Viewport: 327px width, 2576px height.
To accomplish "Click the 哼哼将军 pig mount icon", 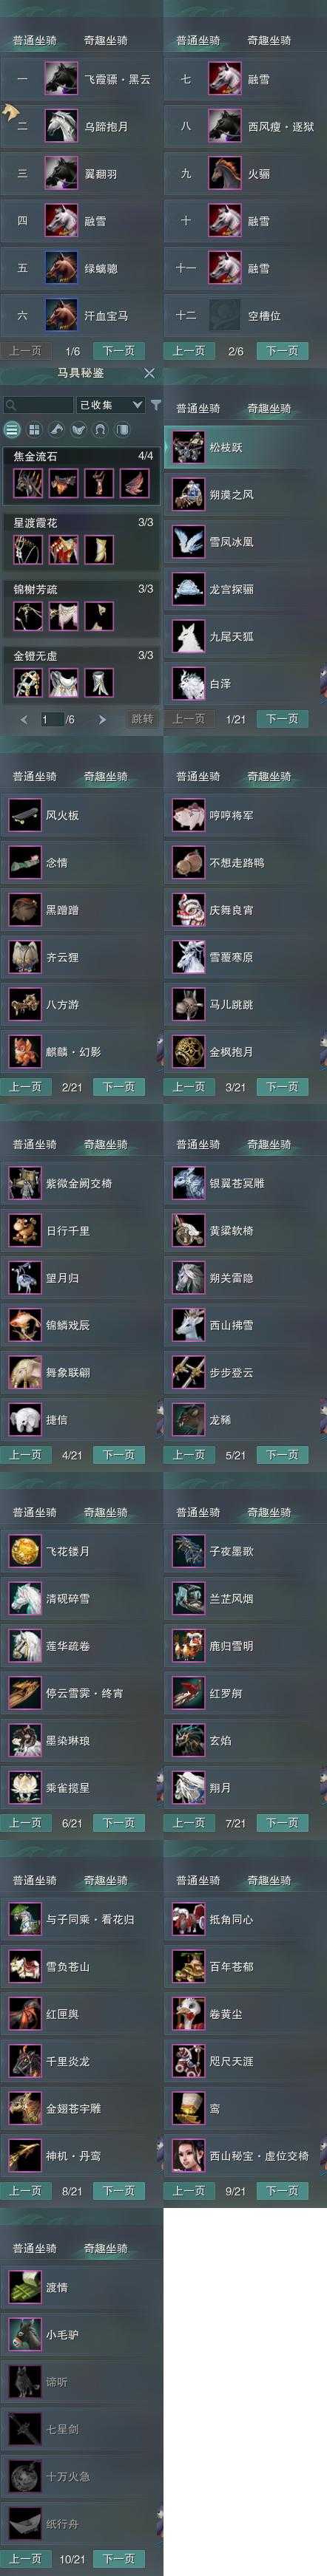I will pos(189,815).
